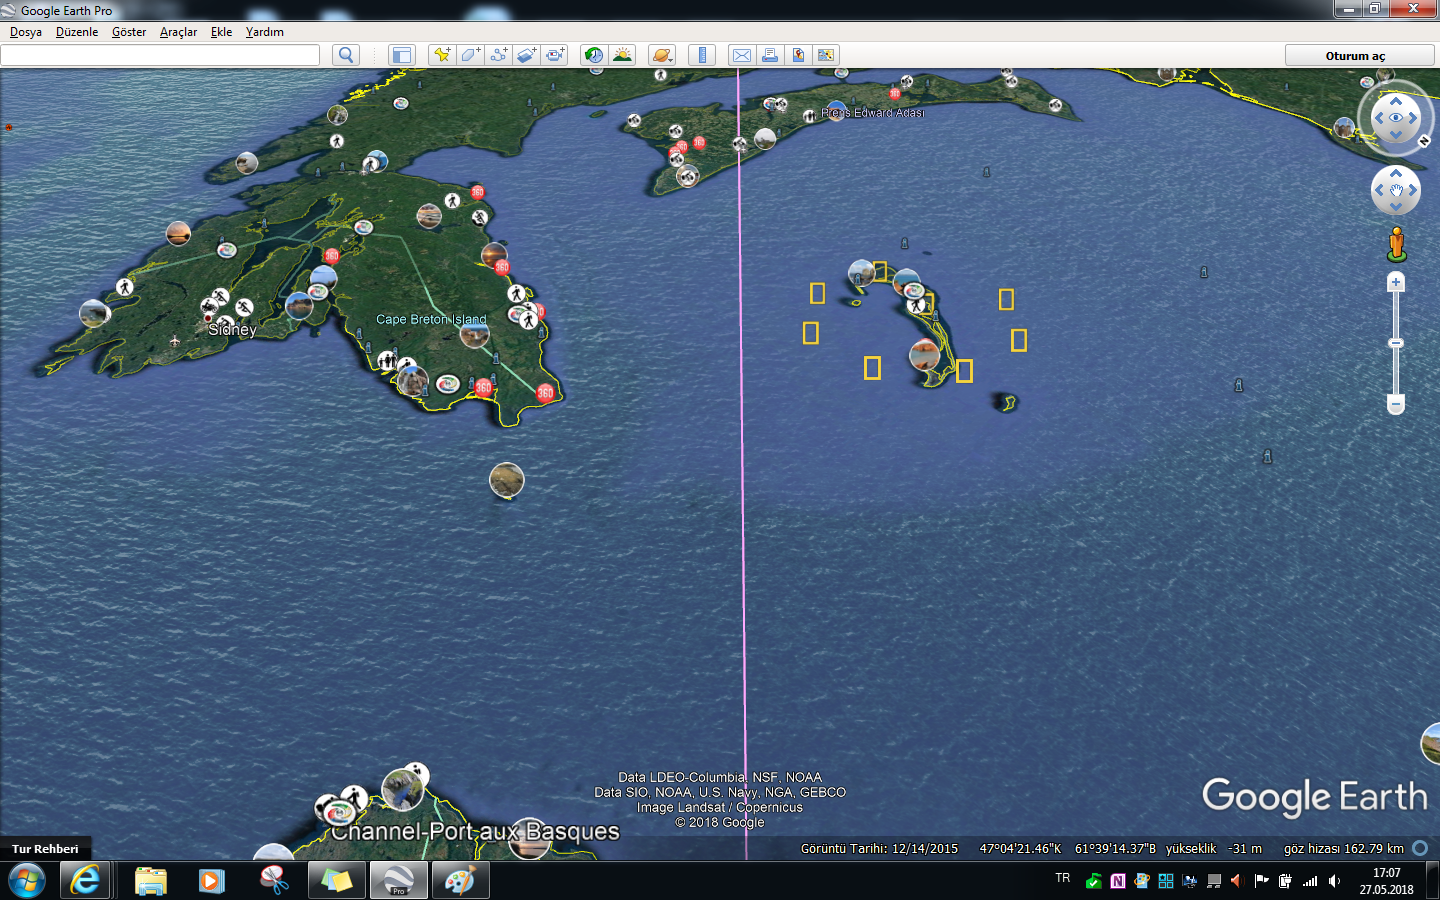
Task: Click the streaming status circle in status bar
Action: 1420,848
